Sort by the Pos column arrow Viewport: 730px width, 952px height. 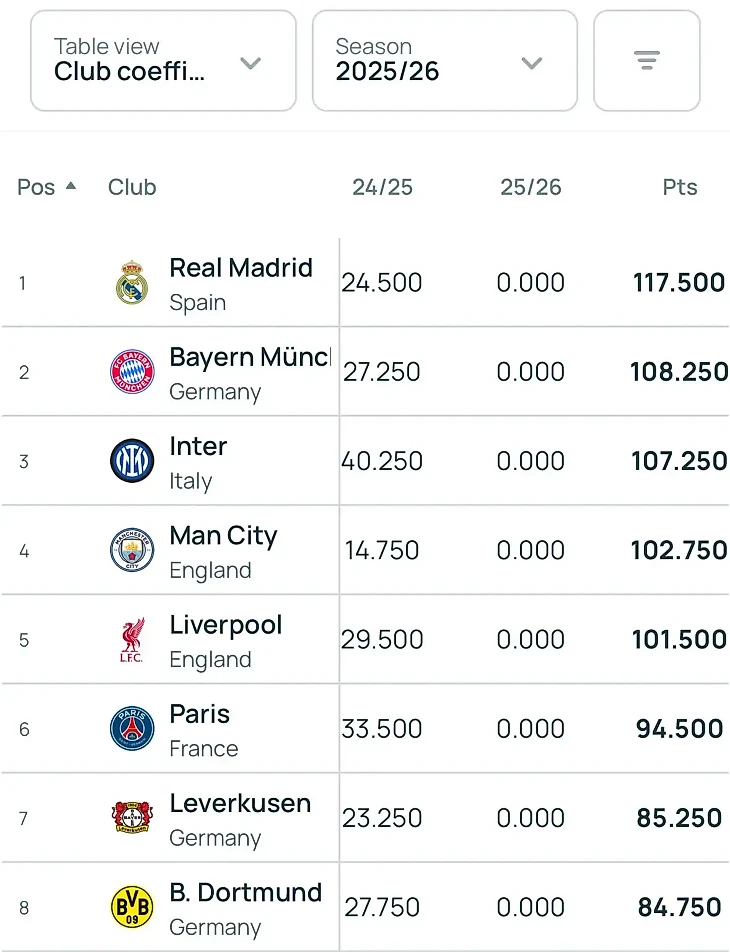pos(70,186)
